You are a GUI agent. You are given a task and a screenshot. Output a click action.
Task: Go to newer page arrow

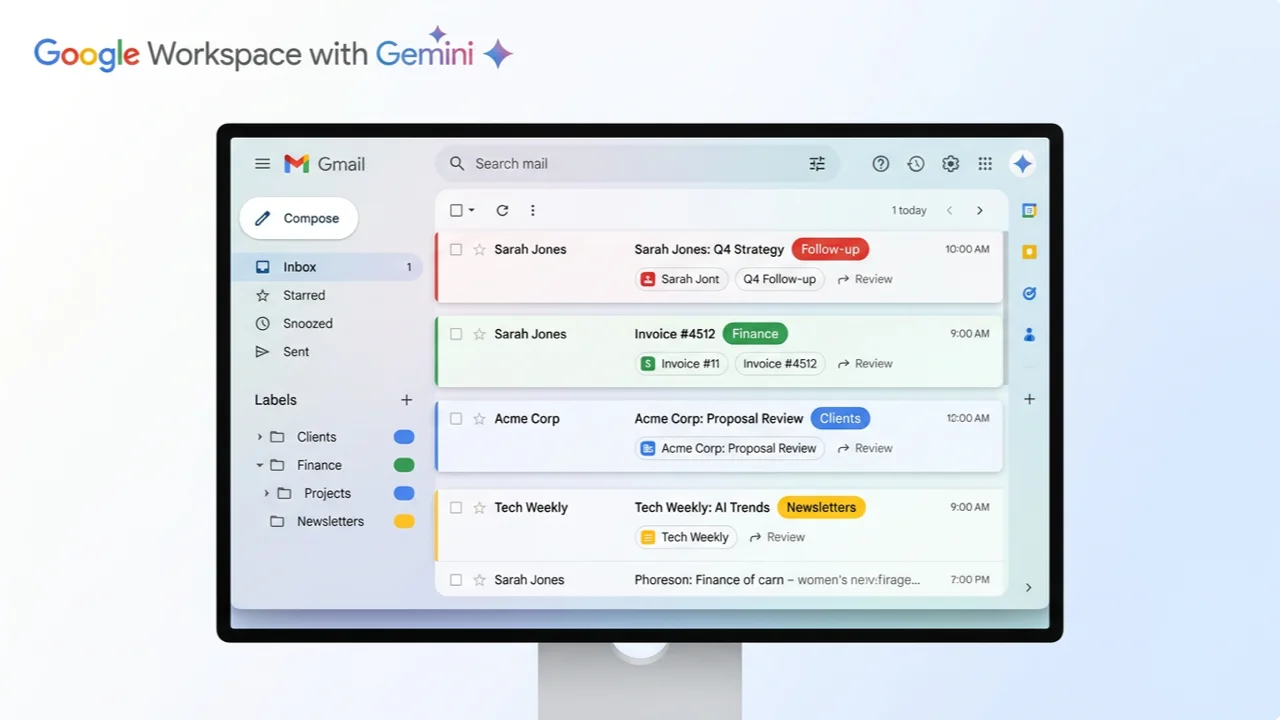tap(949, 211)
